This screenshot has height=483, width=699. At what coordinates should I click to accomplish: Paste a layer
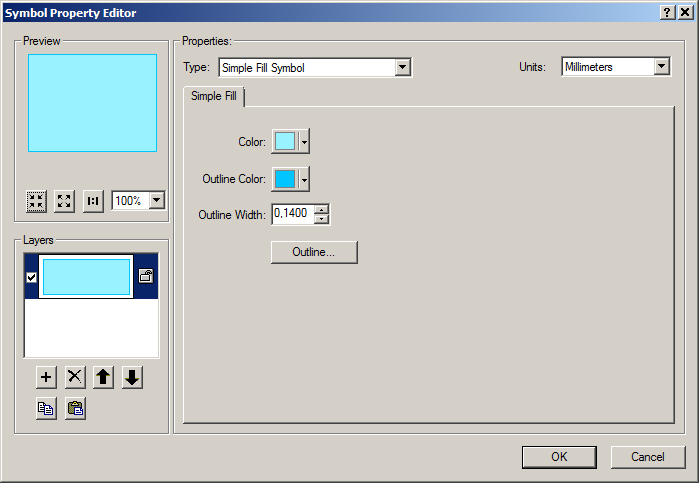75,408
